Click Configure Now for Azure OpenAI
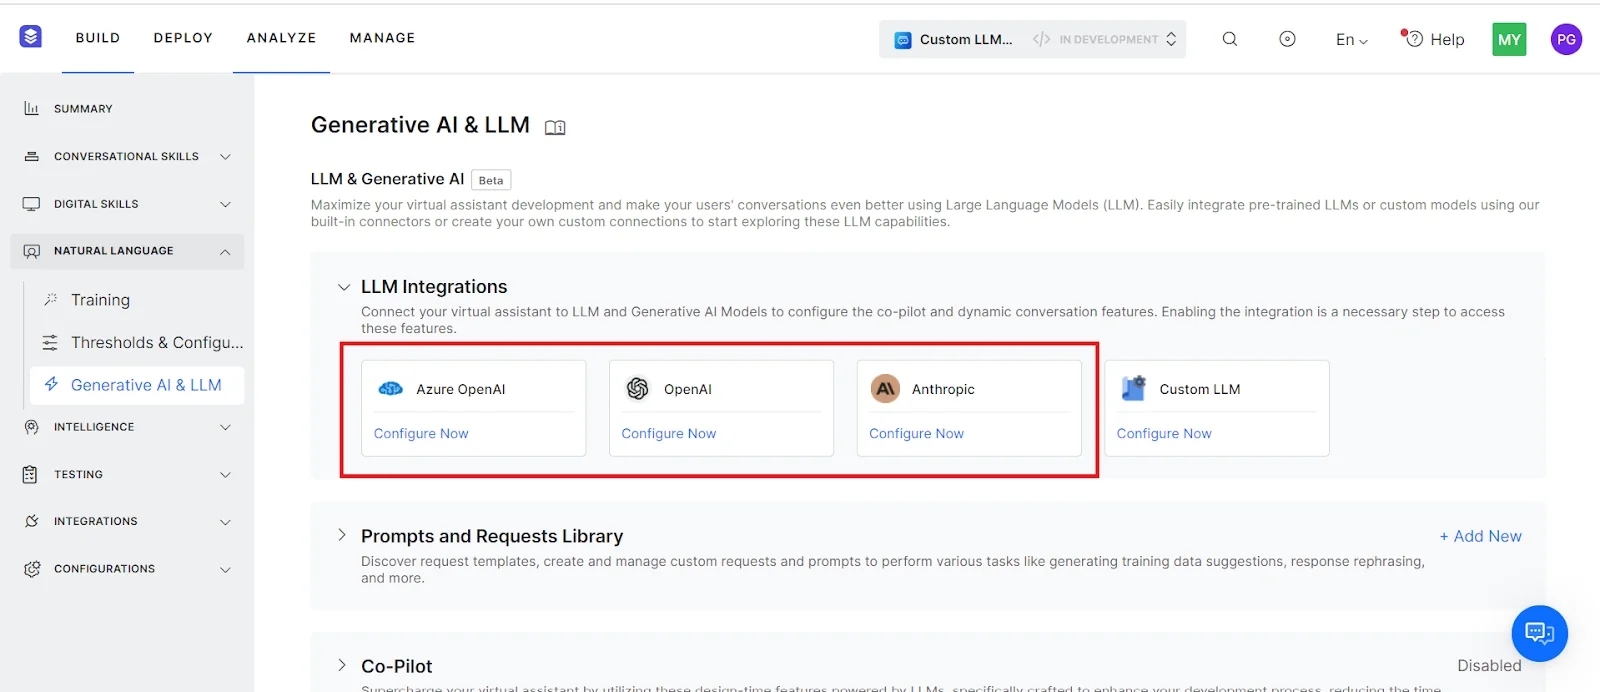Image resolution: width=1600 pixels, height=692 pixels. (x=421, y=433)
